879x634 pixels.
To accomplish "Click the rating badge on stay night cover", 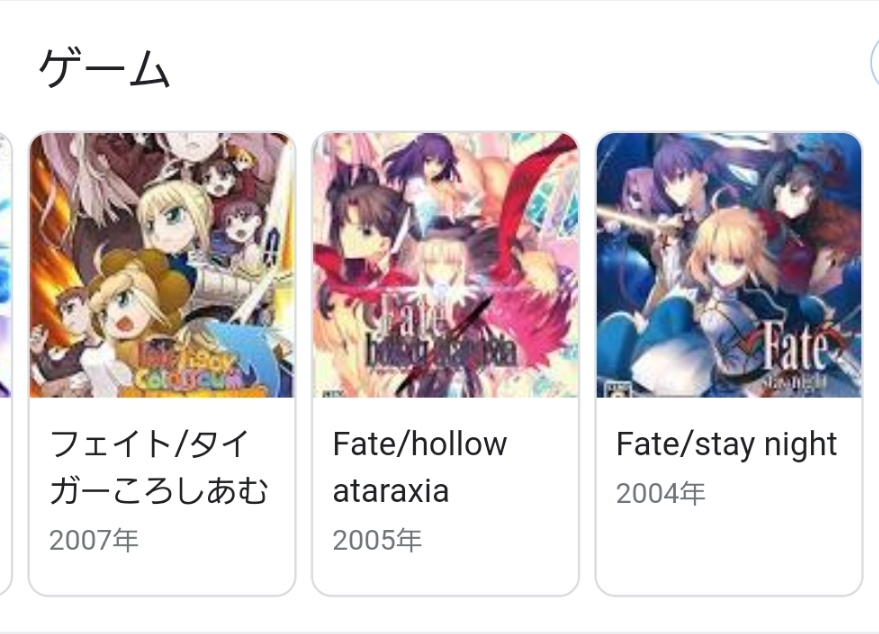I will tap(610, 386).
